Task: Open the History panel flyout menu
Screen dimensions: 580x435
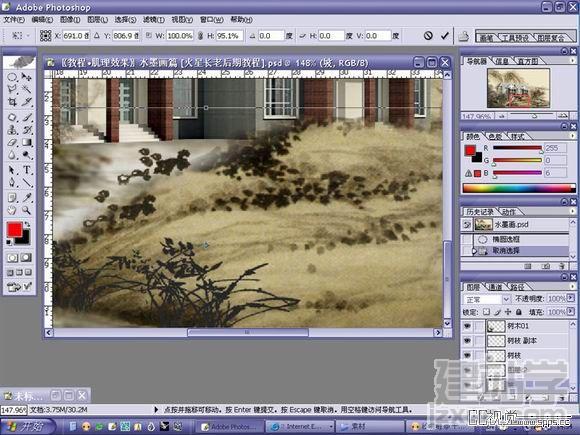Action: [x=573, y=211]
